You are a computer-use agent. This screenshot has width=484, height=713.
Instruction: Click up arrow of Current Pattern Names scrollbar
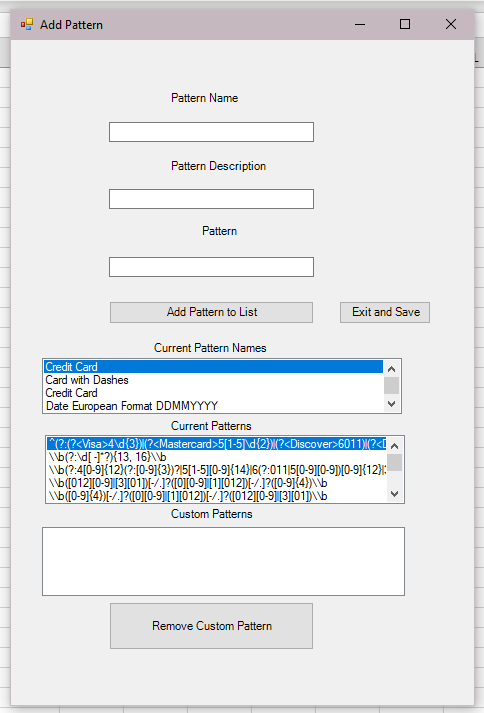pyautogui.click(x=392, y=369)
